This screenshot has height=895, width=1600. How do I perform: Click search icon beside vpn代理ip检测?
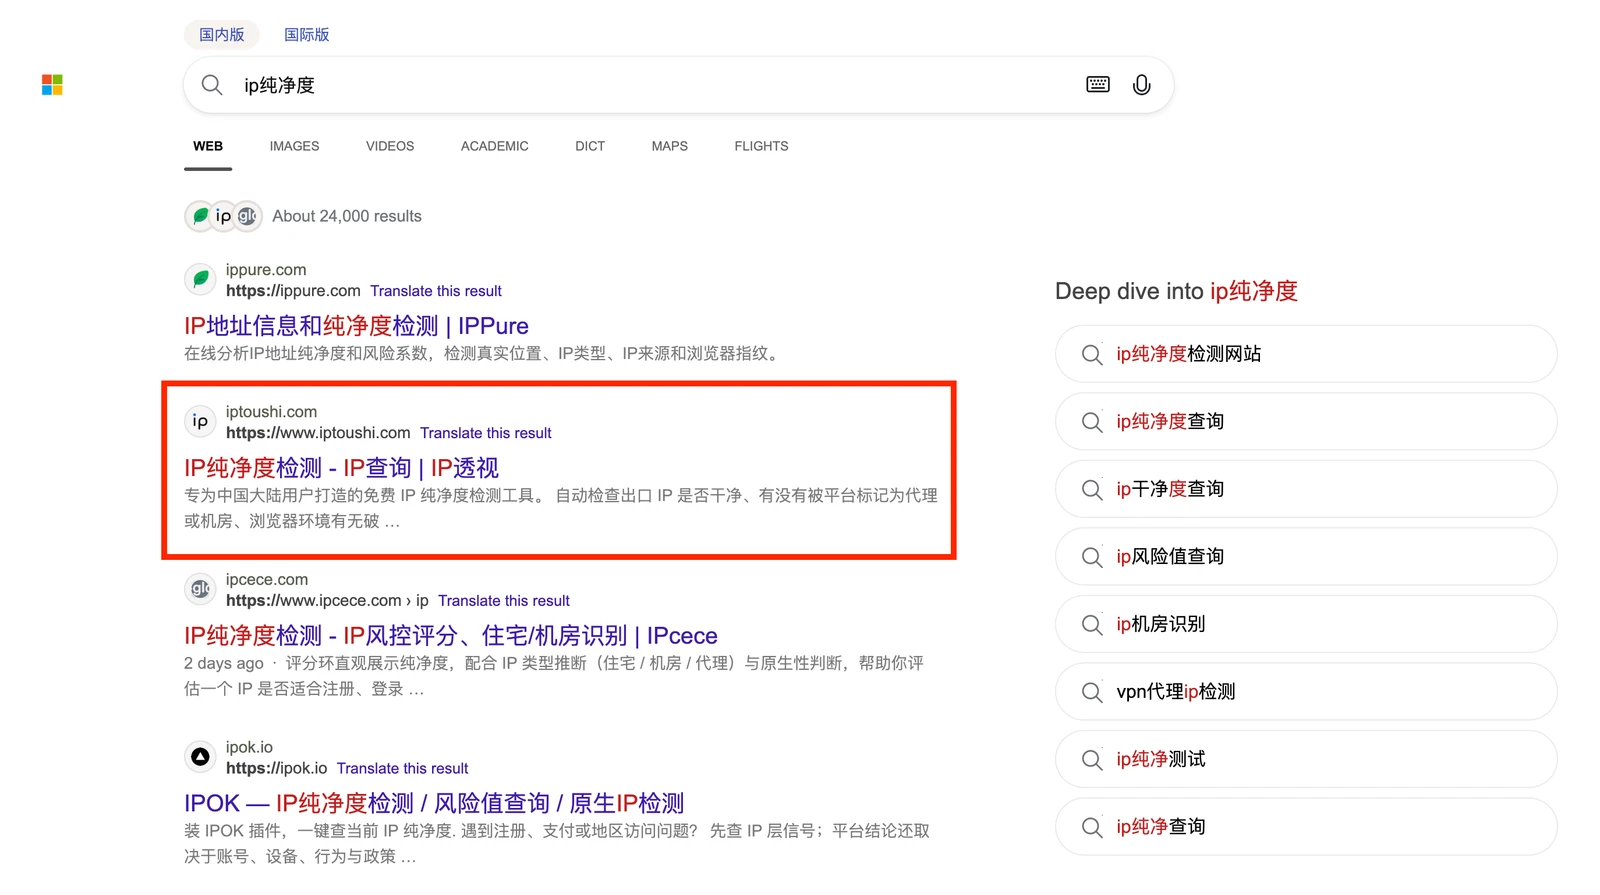1092,692
